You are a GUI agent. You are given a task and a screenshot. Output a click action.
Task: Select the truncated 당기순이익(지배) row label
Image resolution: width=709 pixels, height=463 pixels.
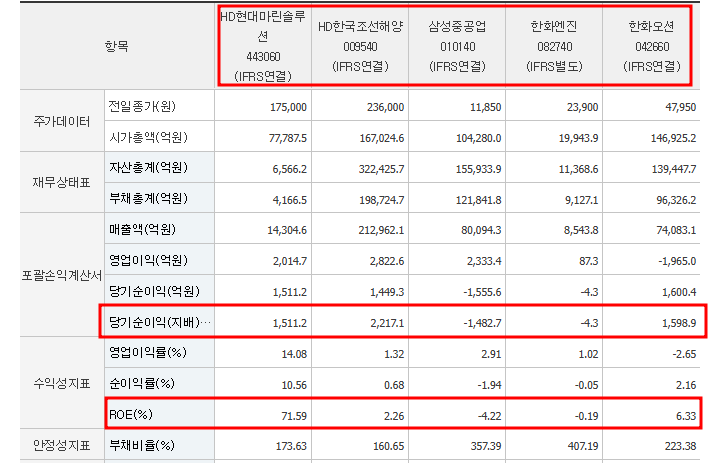[x=160, y=322]
